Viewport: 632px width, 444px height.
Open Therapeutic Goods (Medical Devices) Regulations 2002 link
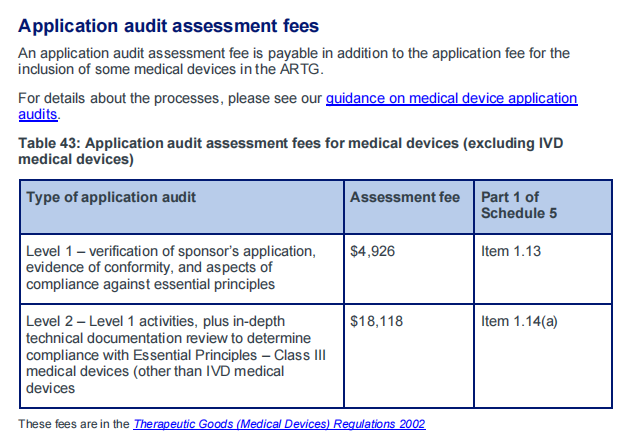(x=279, y=424)
